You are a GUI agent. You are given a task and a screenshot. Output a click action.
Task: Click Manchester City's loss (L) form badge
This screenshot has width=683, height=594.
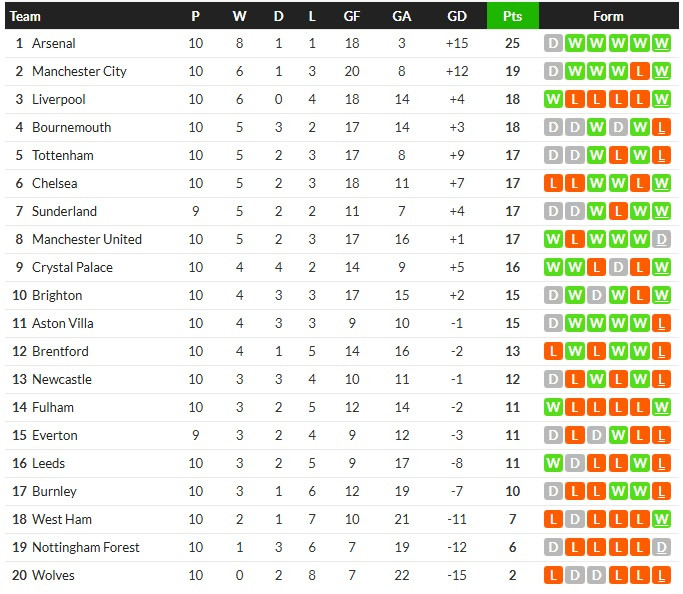pyautogui.click(x=641, y=72)
